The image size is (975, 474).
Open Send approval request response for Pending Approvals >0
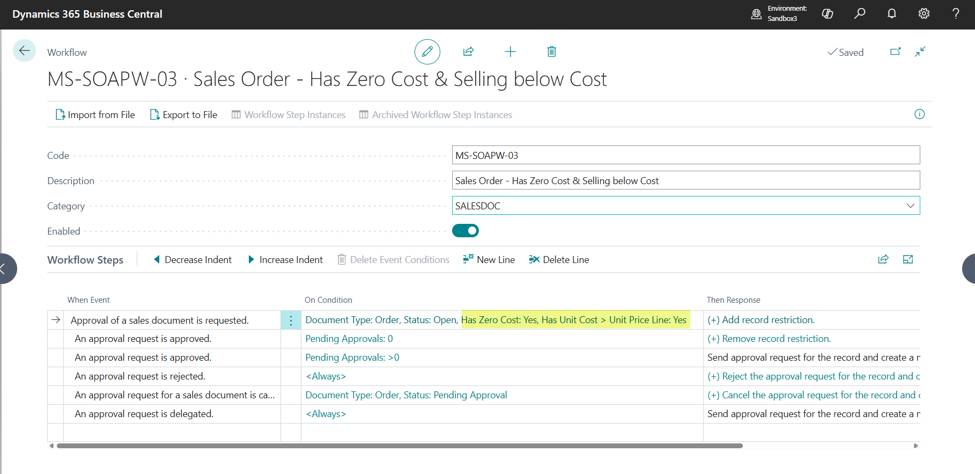(x=813, y=358)
